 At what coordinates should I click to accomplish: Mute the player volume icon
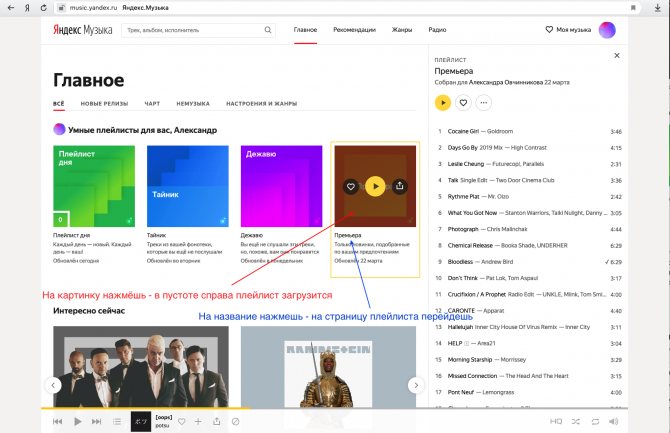tap(614, 421)
